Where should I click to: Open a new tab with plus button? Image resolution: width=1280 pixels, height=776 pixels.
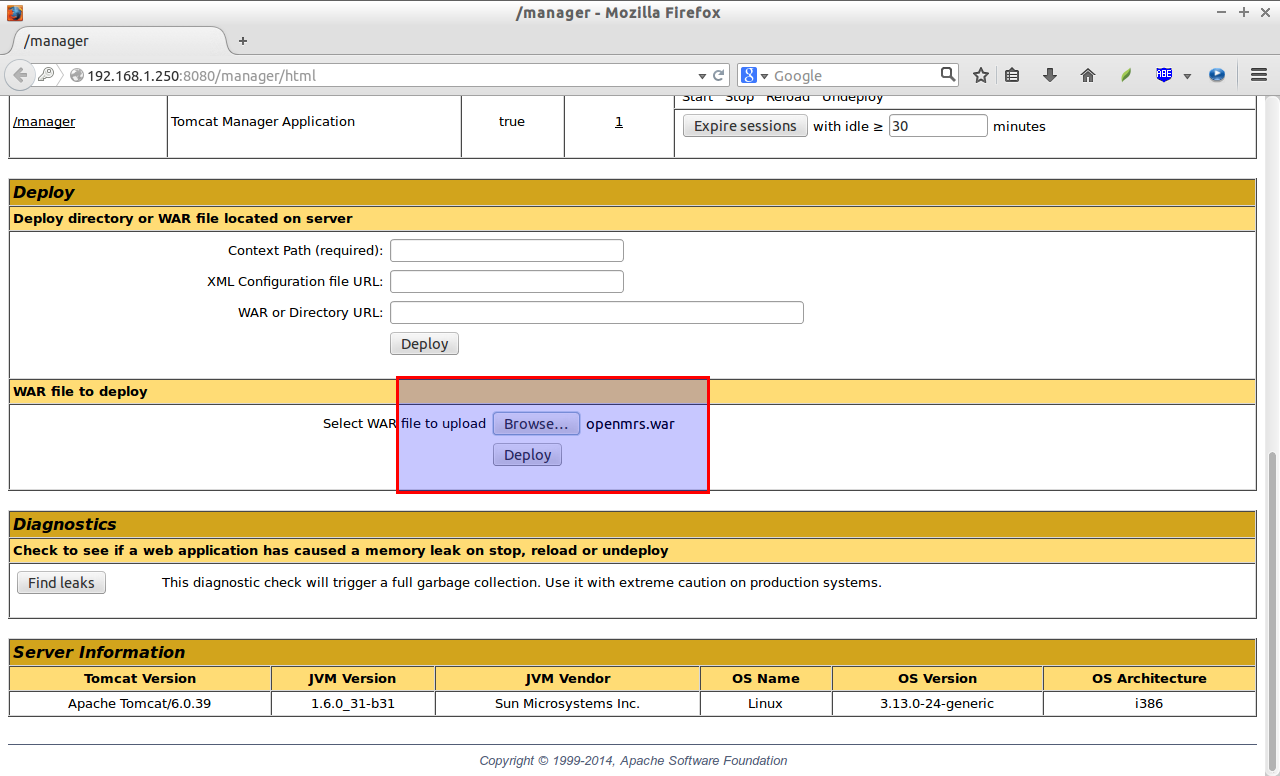tap(243, 41)
